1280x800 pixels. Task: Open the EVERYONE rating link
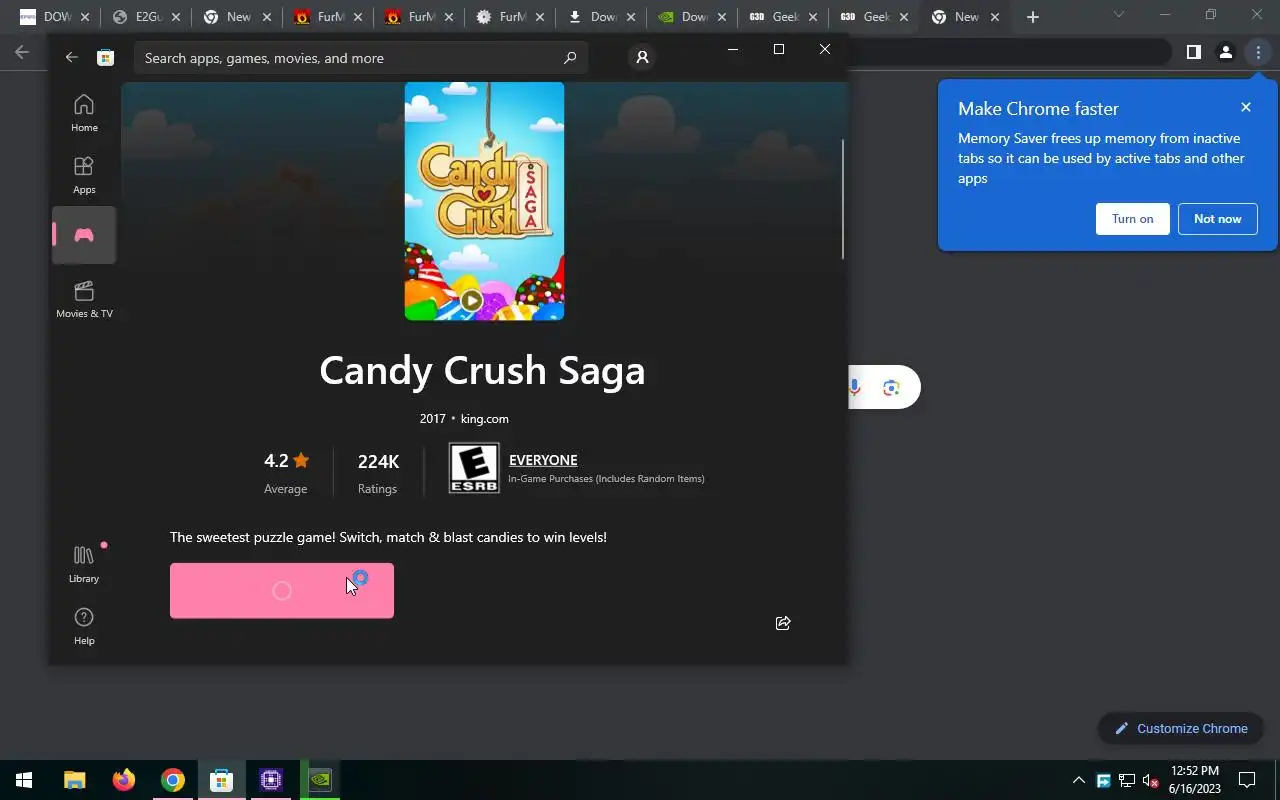pos(543,460)
